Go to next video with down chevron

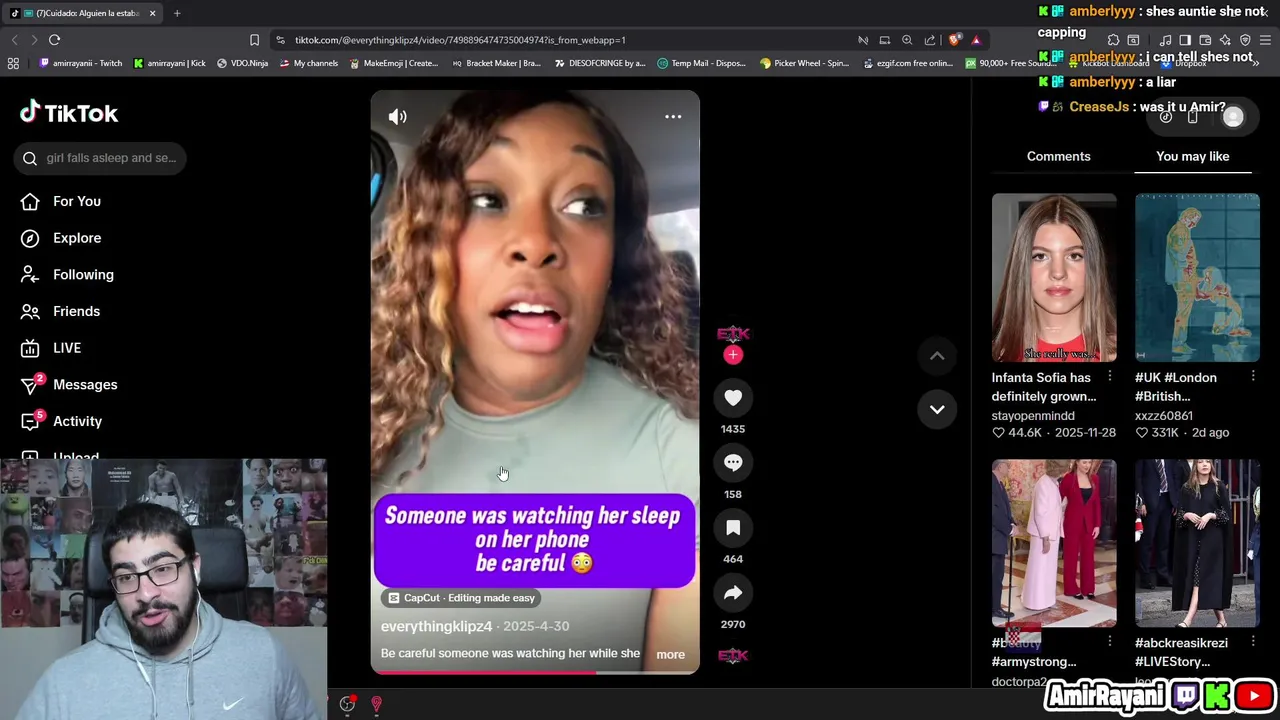937,409
